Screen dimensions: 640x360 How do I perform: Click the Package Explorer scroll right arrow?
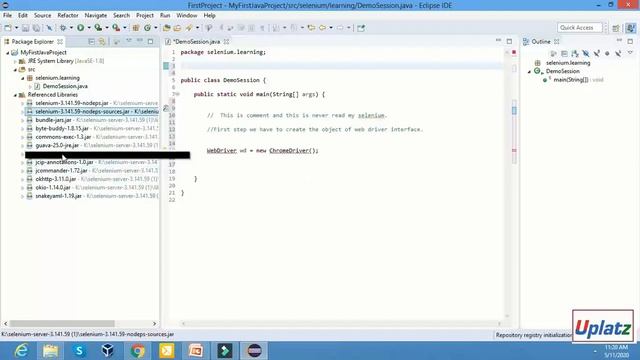point(154,323)
